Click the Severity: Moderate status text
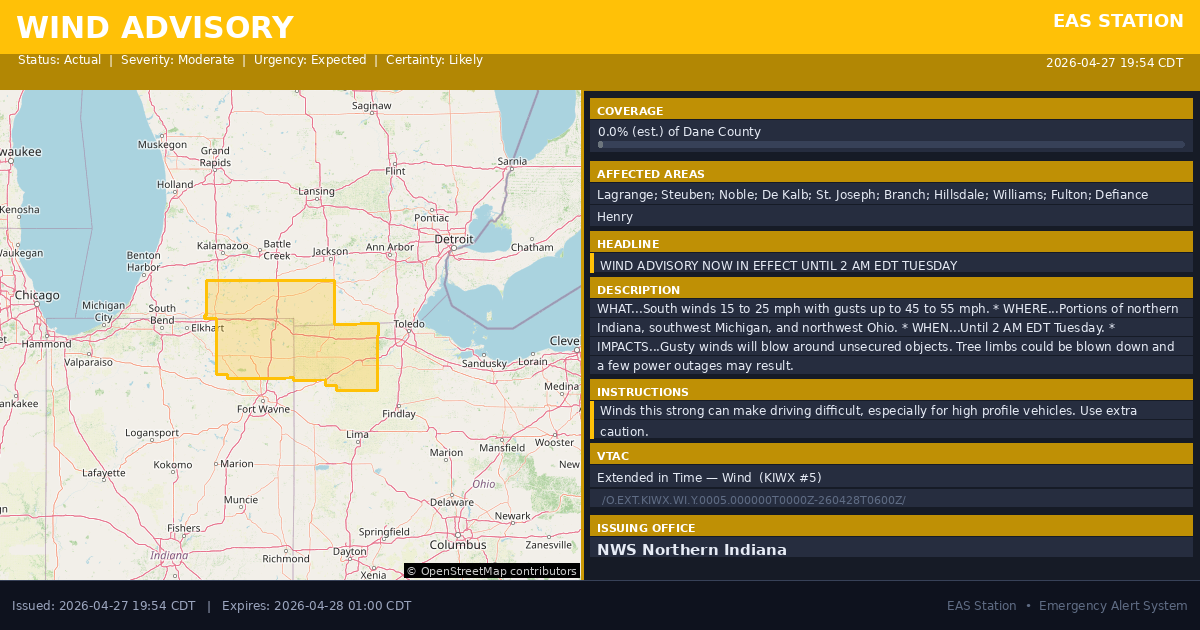1200x630 pixels. coord(177,60)
